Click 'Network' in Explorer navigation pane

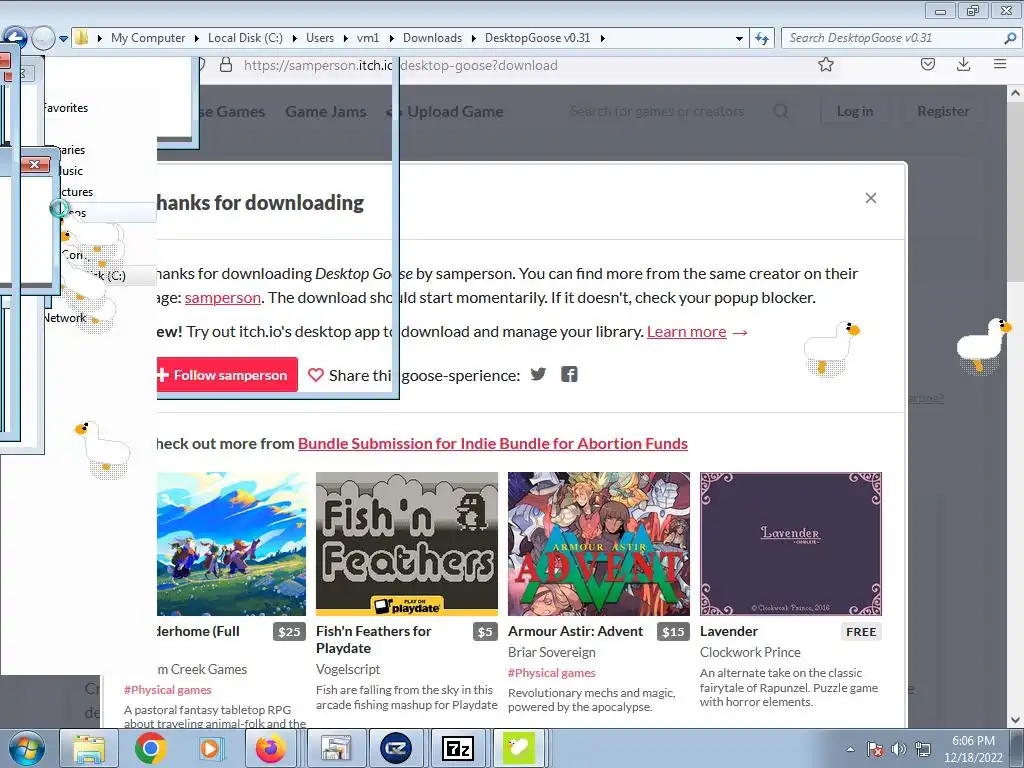click(x=65, y=318)
